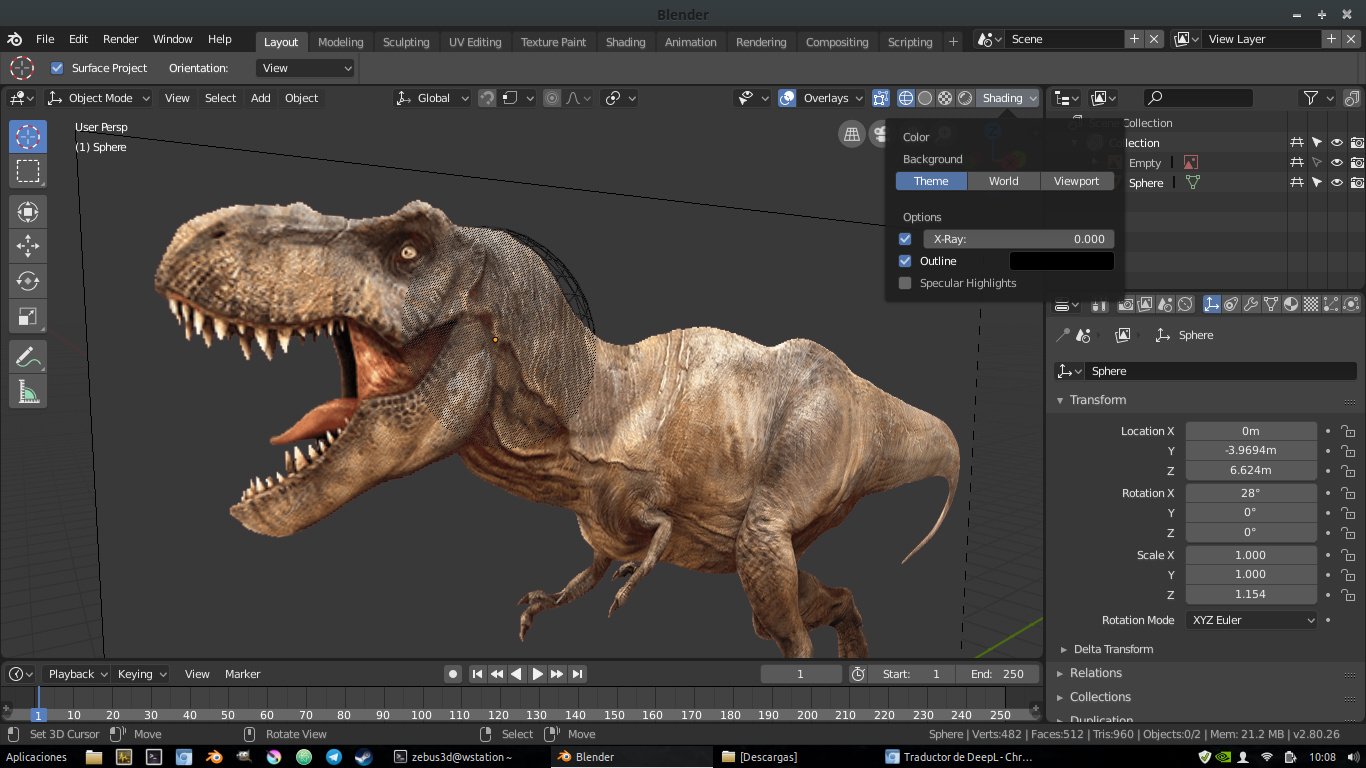Image resolution: width=1366 pixels, height=768 pixels.
Task: Open the Output properties tab
Action: 1146,304
